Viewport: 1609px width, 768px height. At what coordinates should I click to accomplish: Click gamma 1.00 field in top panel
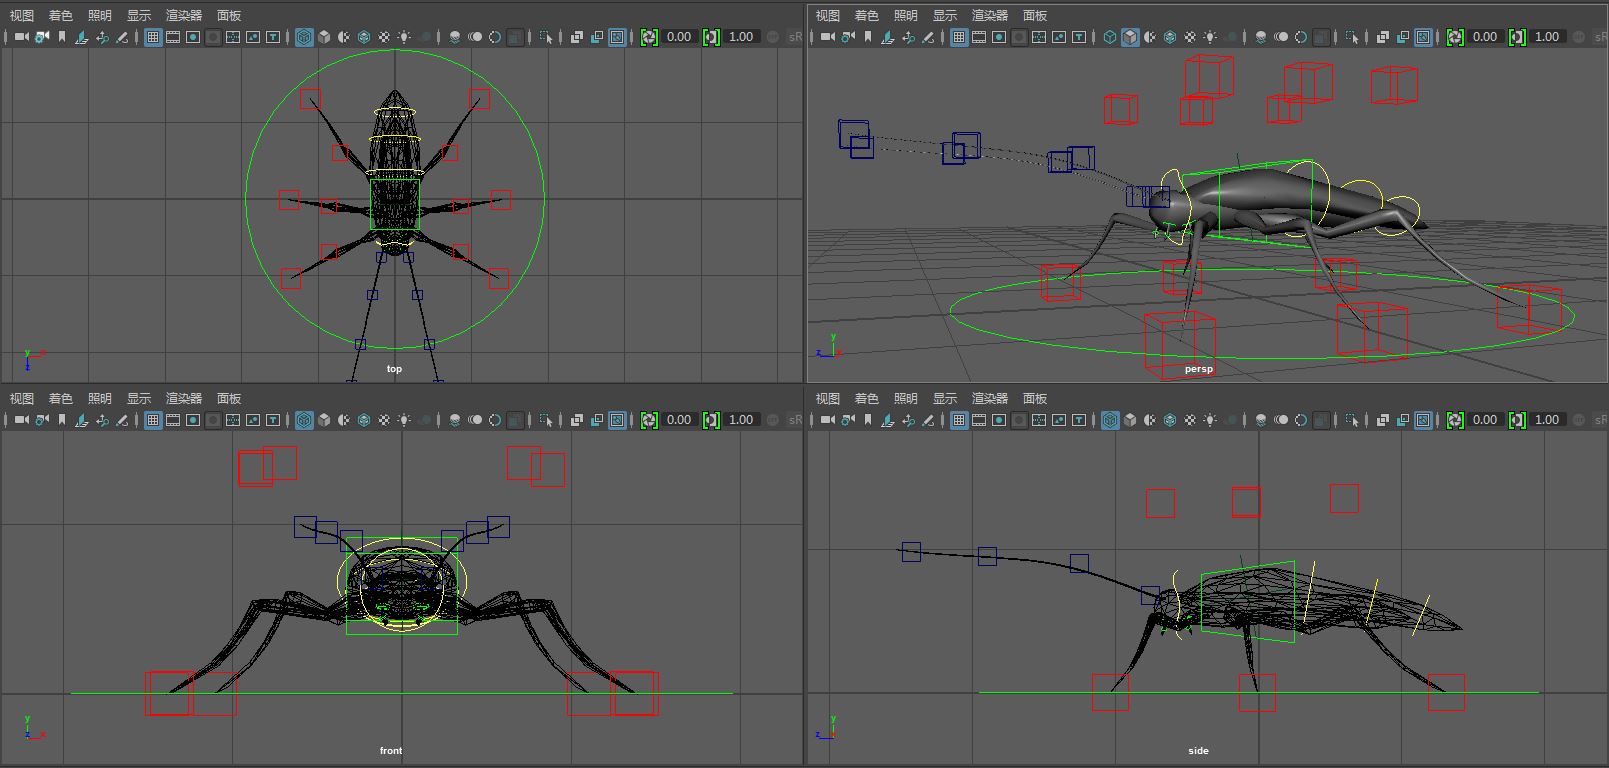741,37
